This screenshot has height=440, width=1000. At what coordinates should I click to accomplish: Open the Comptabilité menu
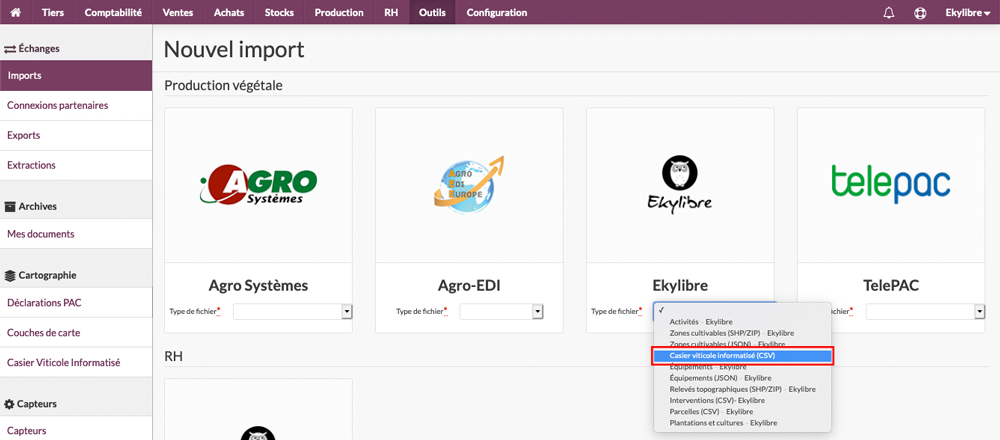click(x=114, y=12)
